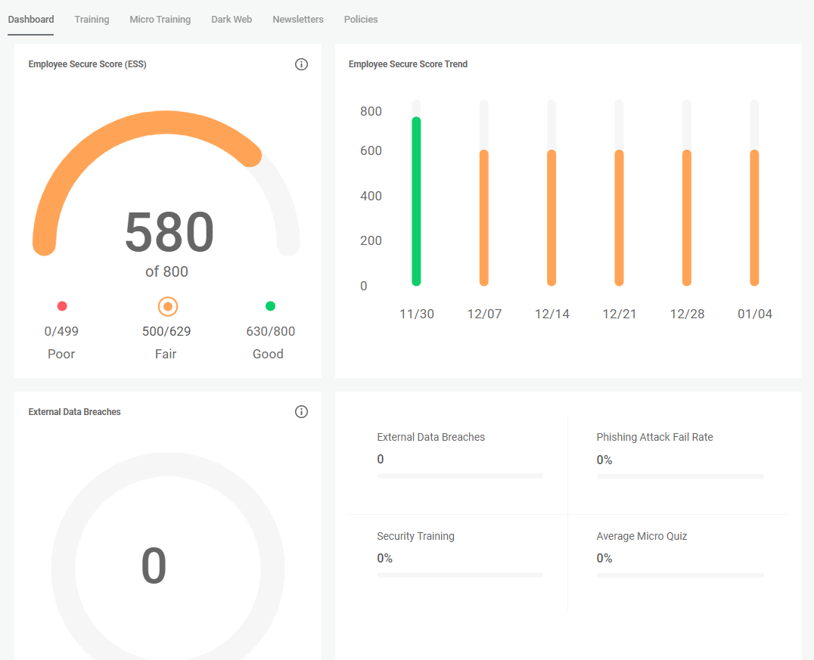The width and height of the screenshot is (814, 660).
Task: Click the 580 score value
Action: pos(169,232)
